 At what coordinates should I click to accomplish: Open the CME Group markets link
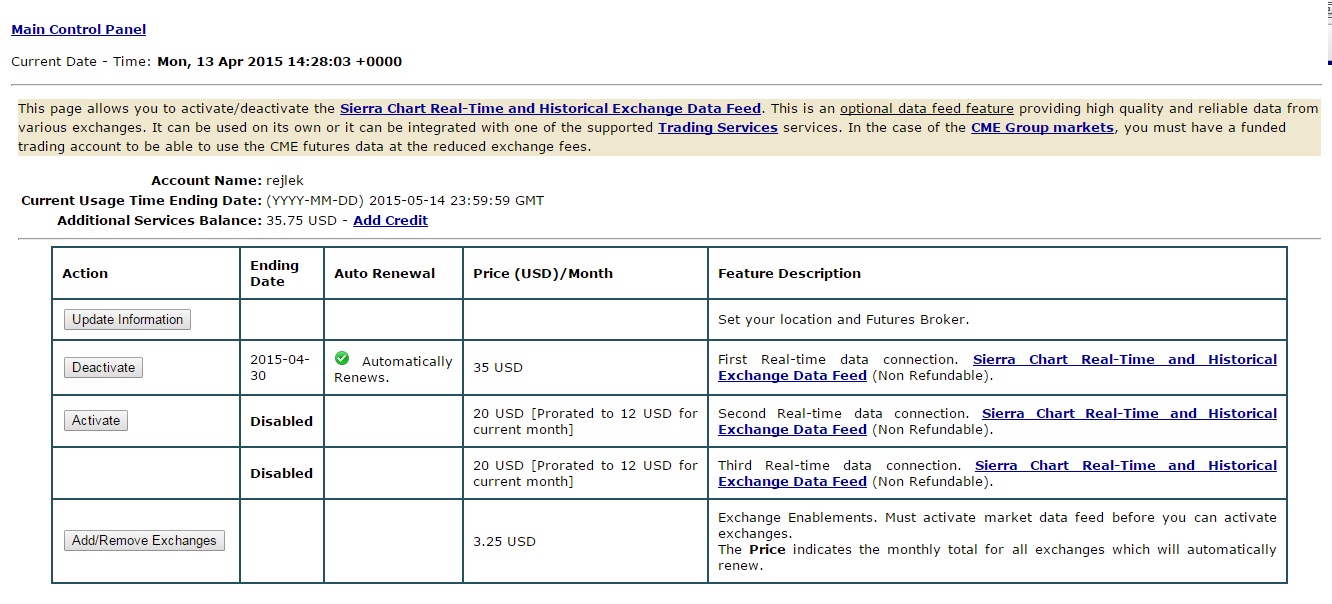(x=1042, y=128)
